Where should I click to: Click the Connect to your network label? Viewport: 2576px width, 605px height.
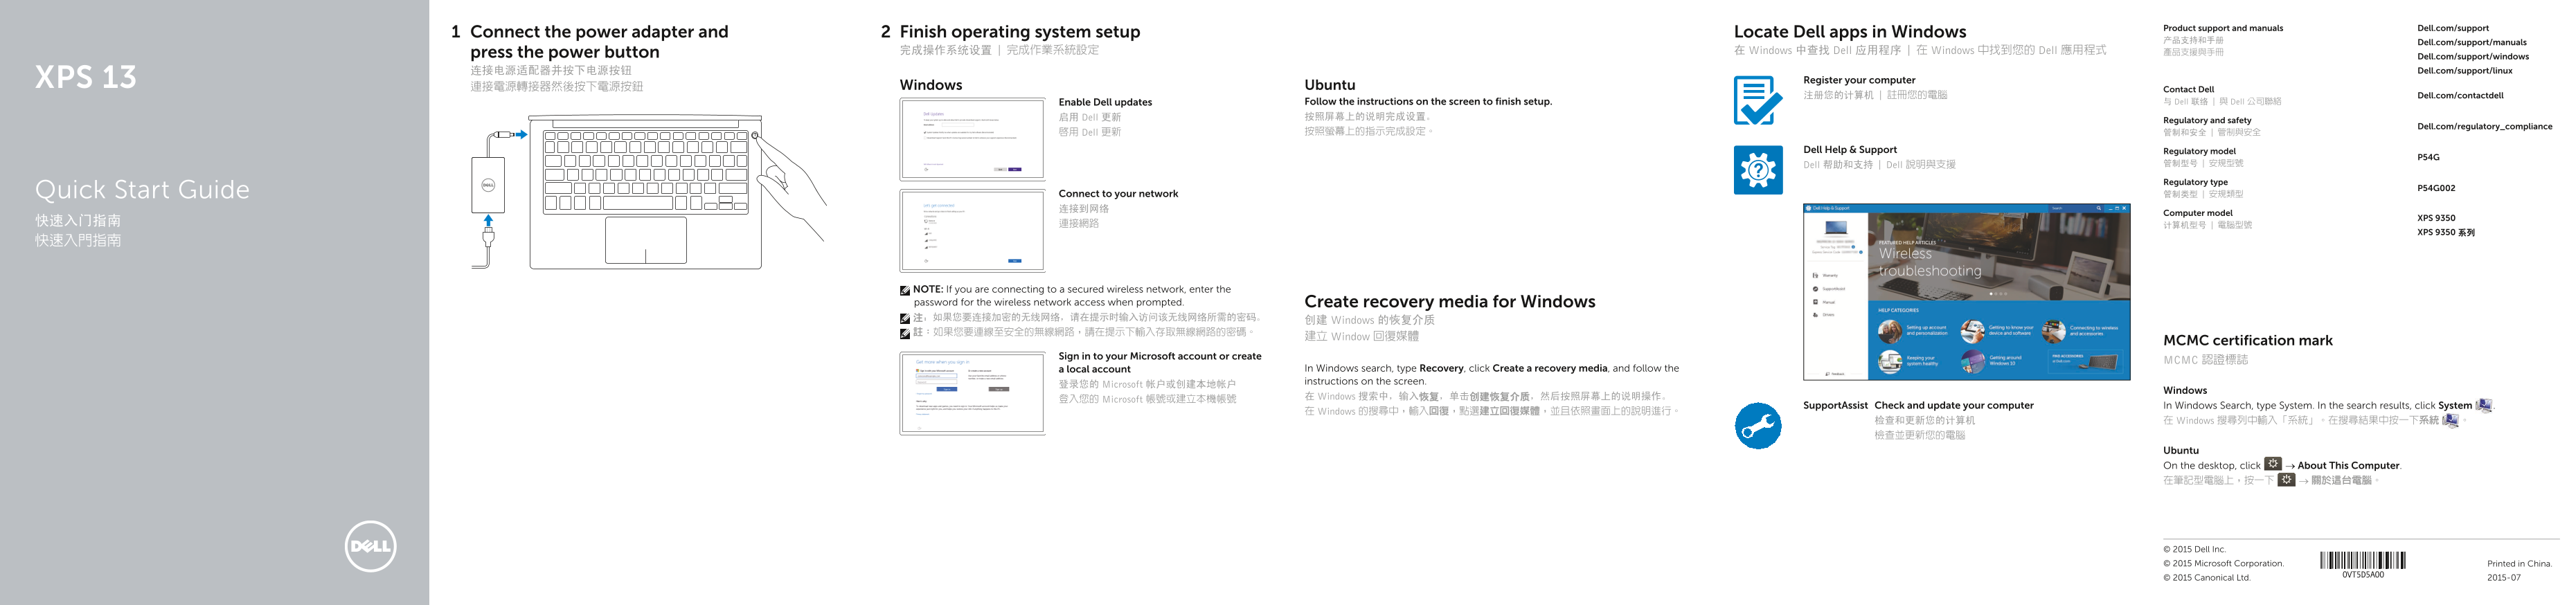1118,193
